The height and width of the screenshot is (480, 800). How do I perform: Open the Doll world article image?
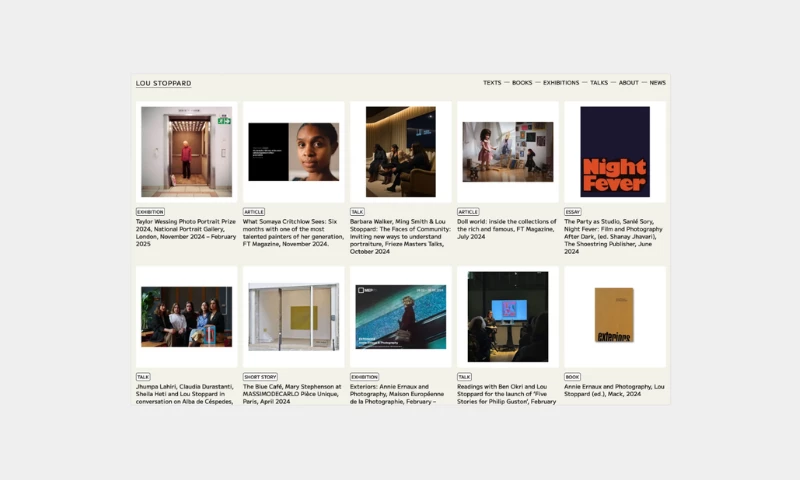click(x=508, y=152)
